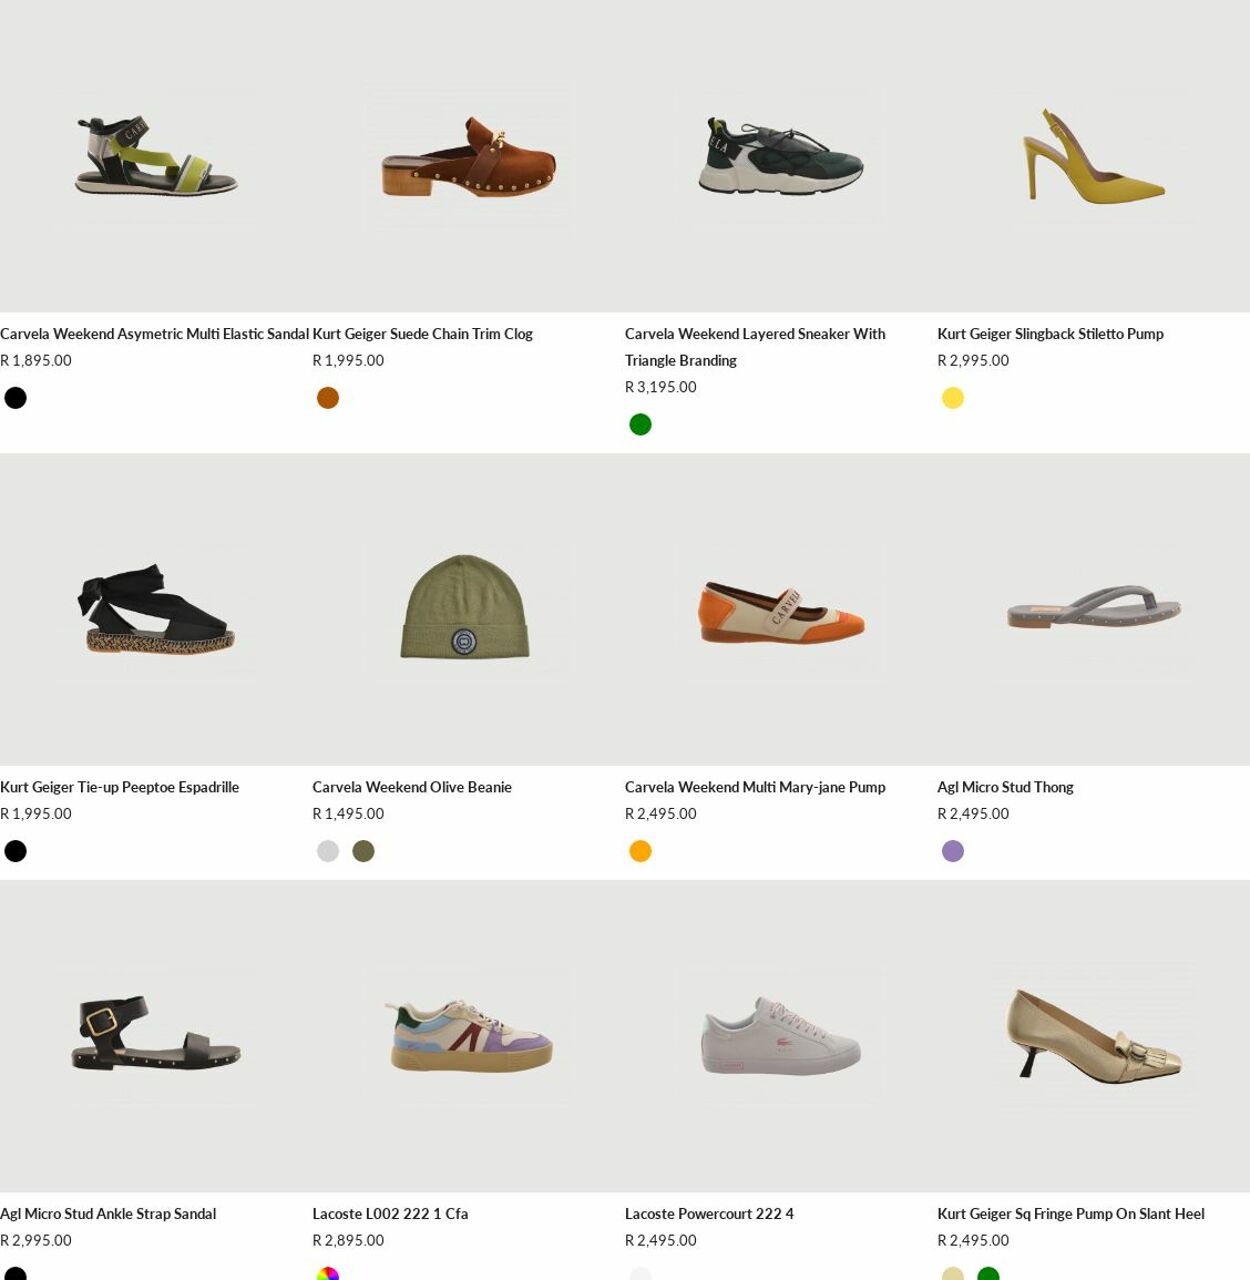The width and height of the screenshot is (1250, 1280).
Task: View the Agl Micro Stud Thong photo
Action: pos(1093,610)
